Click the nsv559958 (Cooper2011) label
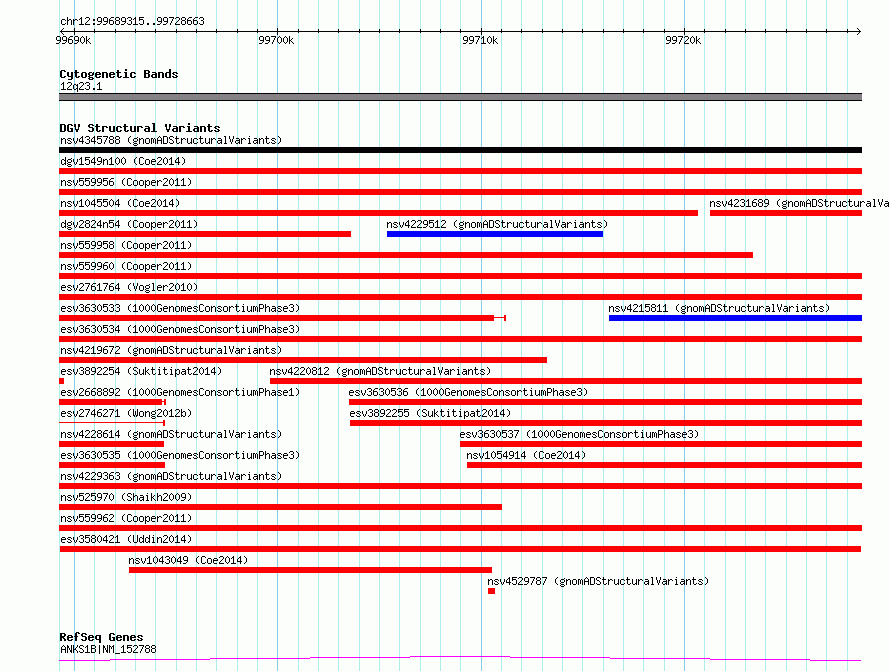Screen dimensions: 890x671 tap(126, 245)
